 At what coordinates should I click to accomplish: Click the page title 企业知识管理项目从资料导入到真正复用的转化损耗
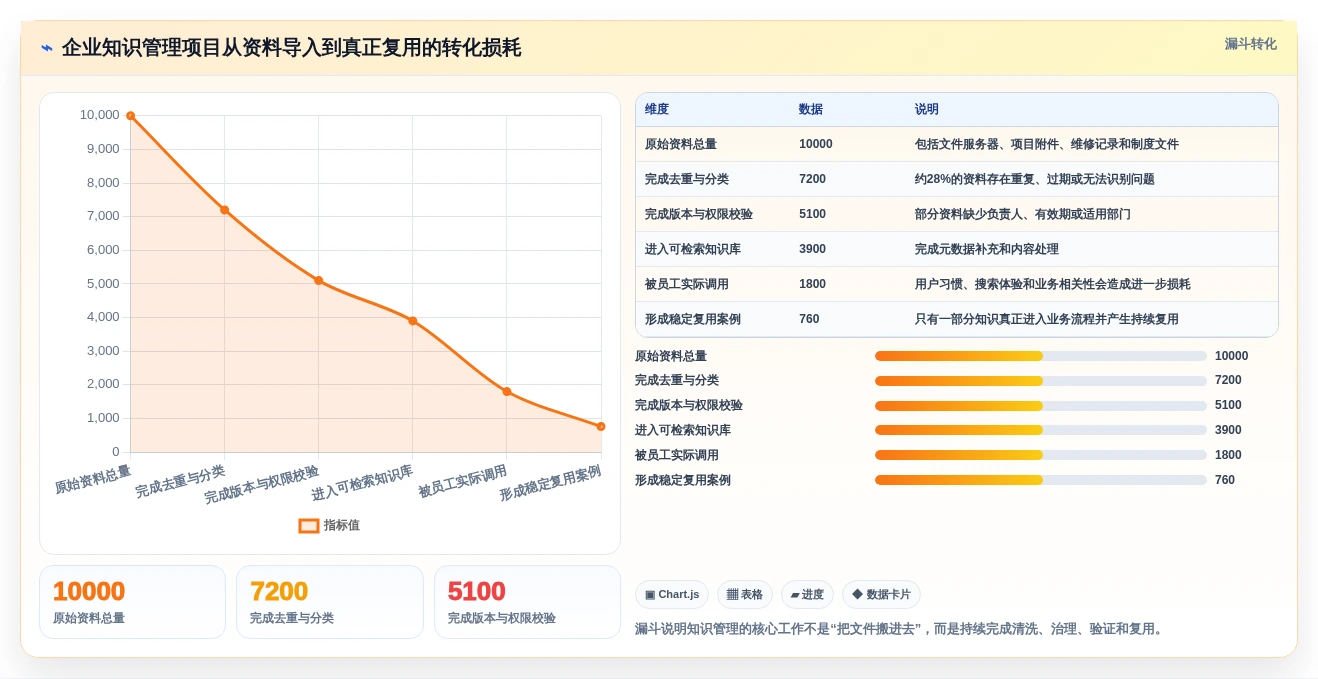click(291, 48)
